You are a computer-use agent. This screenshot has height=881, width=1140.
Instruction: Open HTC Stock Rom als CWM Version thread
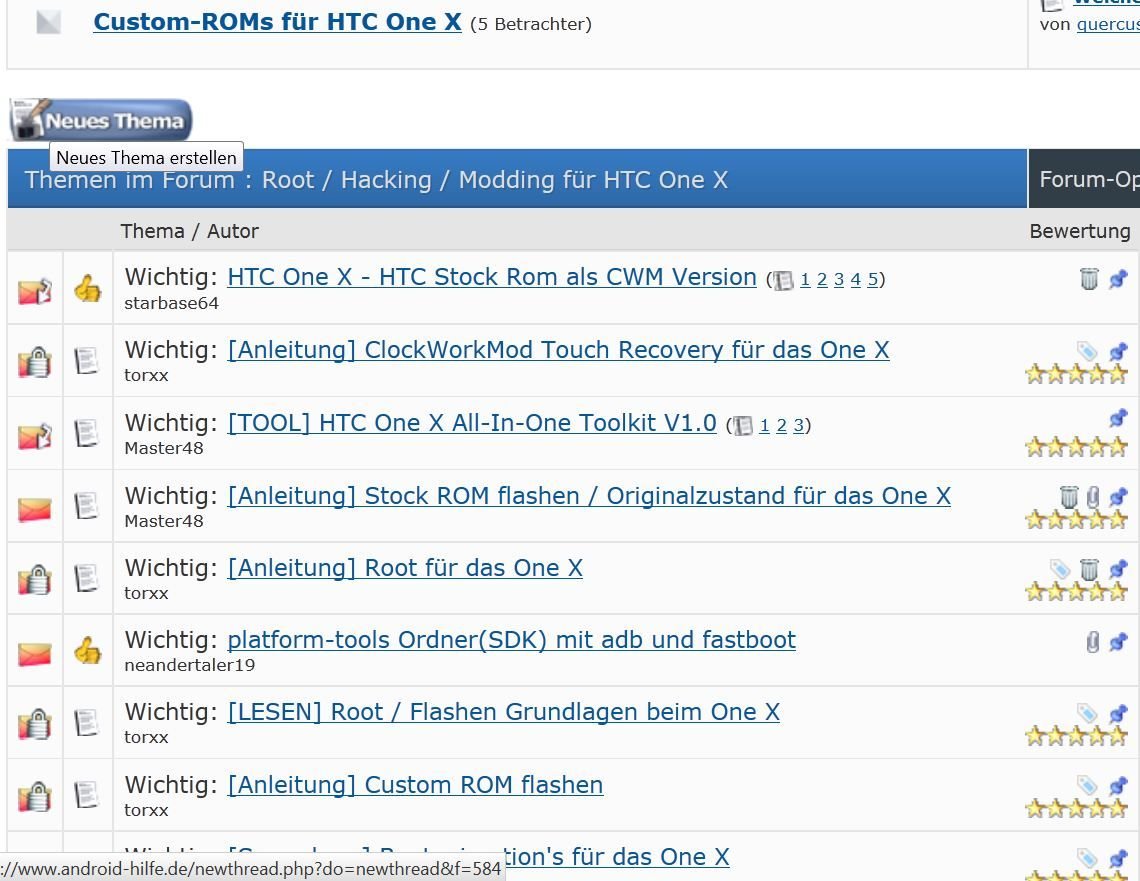coord(491,277)
